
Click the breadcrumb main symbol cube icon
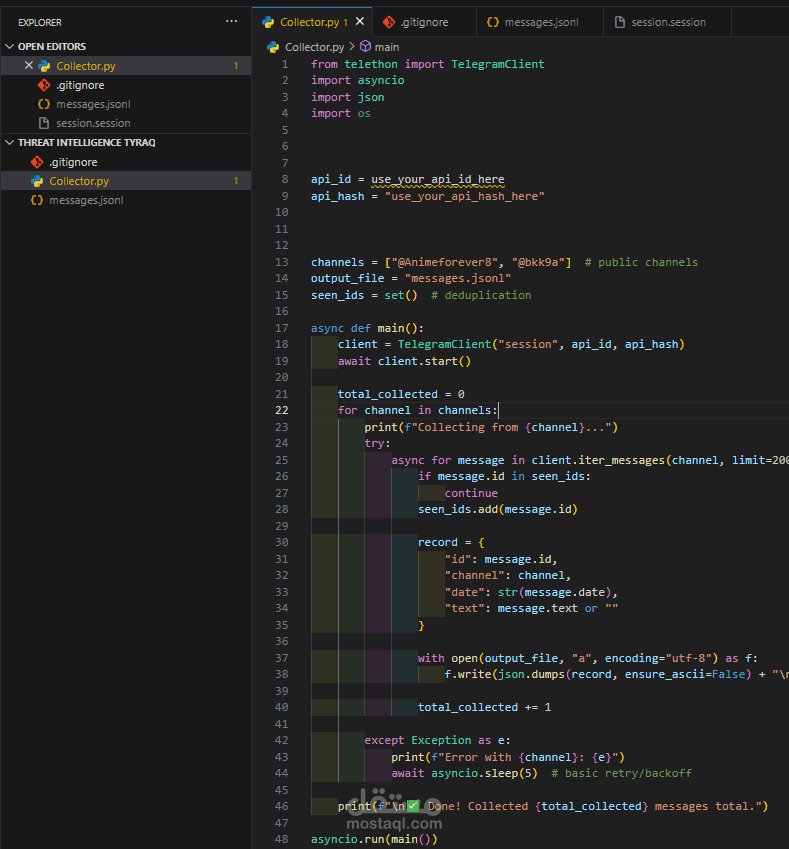(x=366, y=47)
